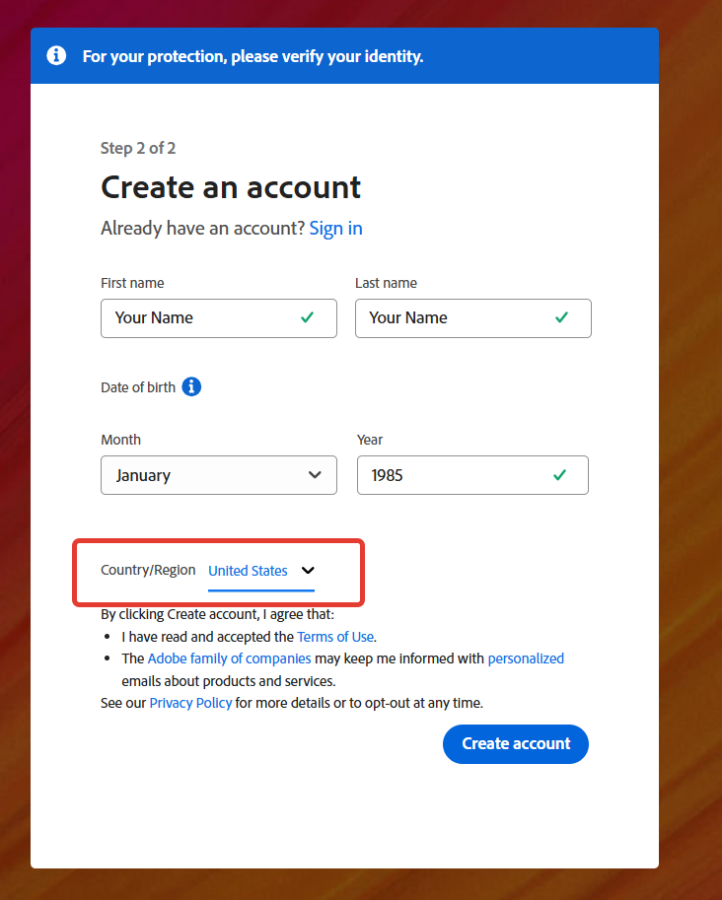Click the chevron arrow in Month dropdown

(x=315, y=475)
